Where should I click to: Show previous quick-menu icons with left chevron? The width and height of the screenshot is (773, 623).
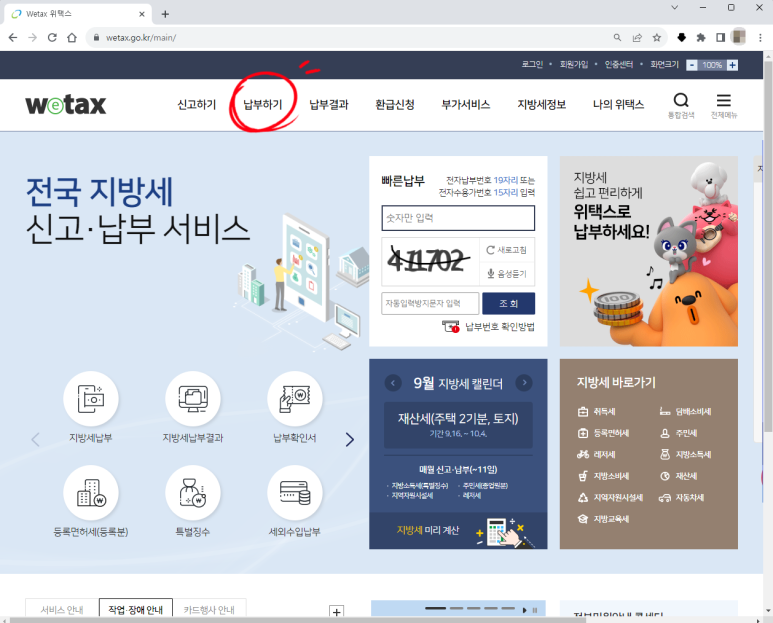click(35, 439)
